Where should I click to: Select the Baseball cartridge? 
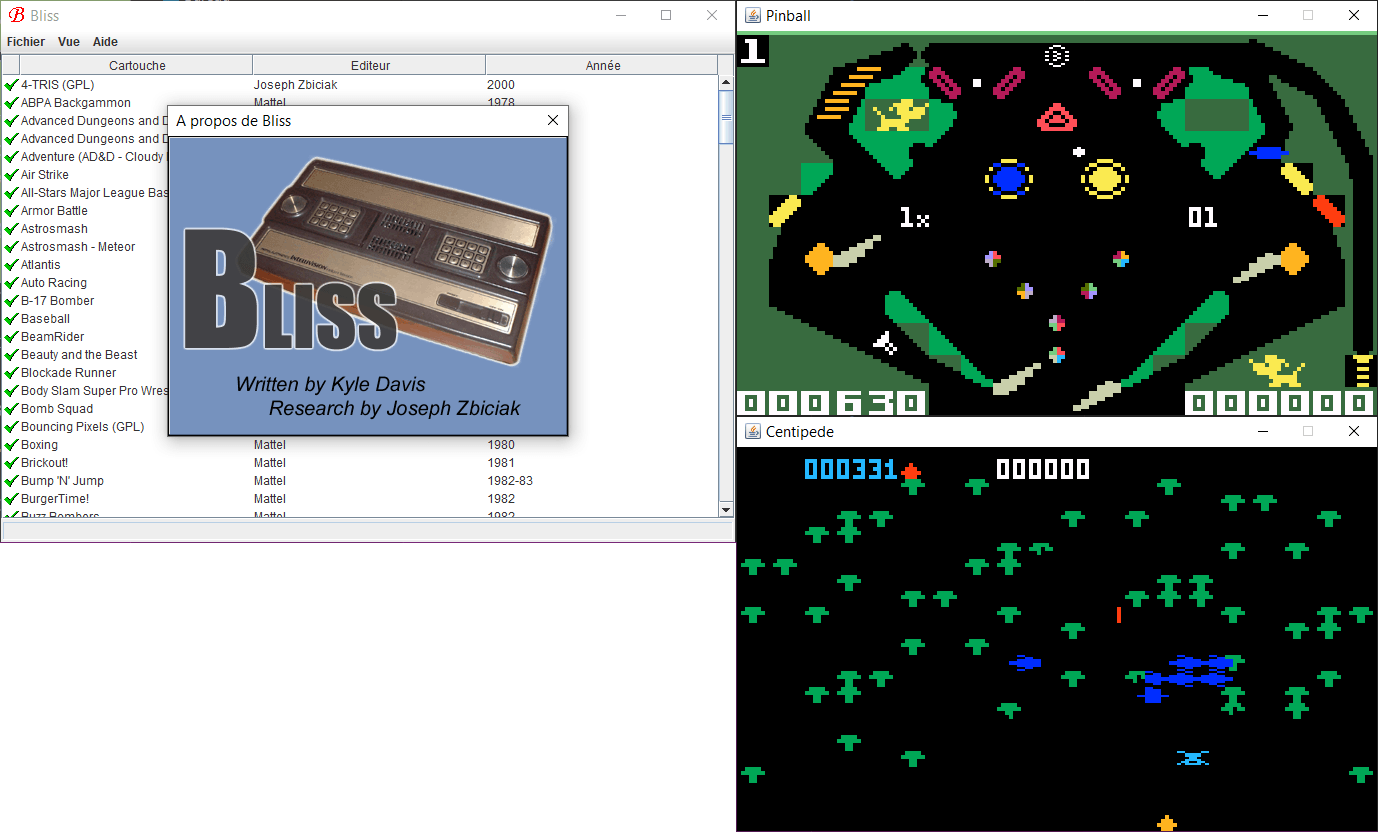click(x=45, y=319)
